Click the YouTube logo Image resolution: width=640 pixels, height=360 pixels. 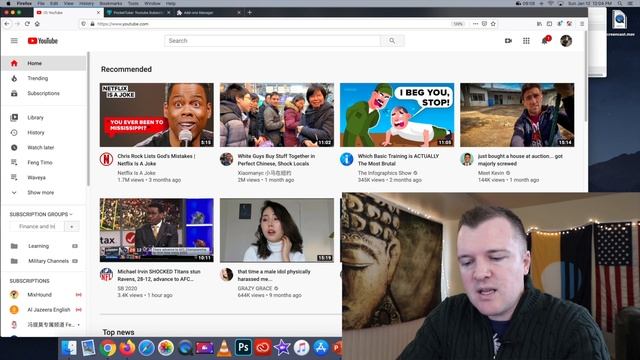43,41
